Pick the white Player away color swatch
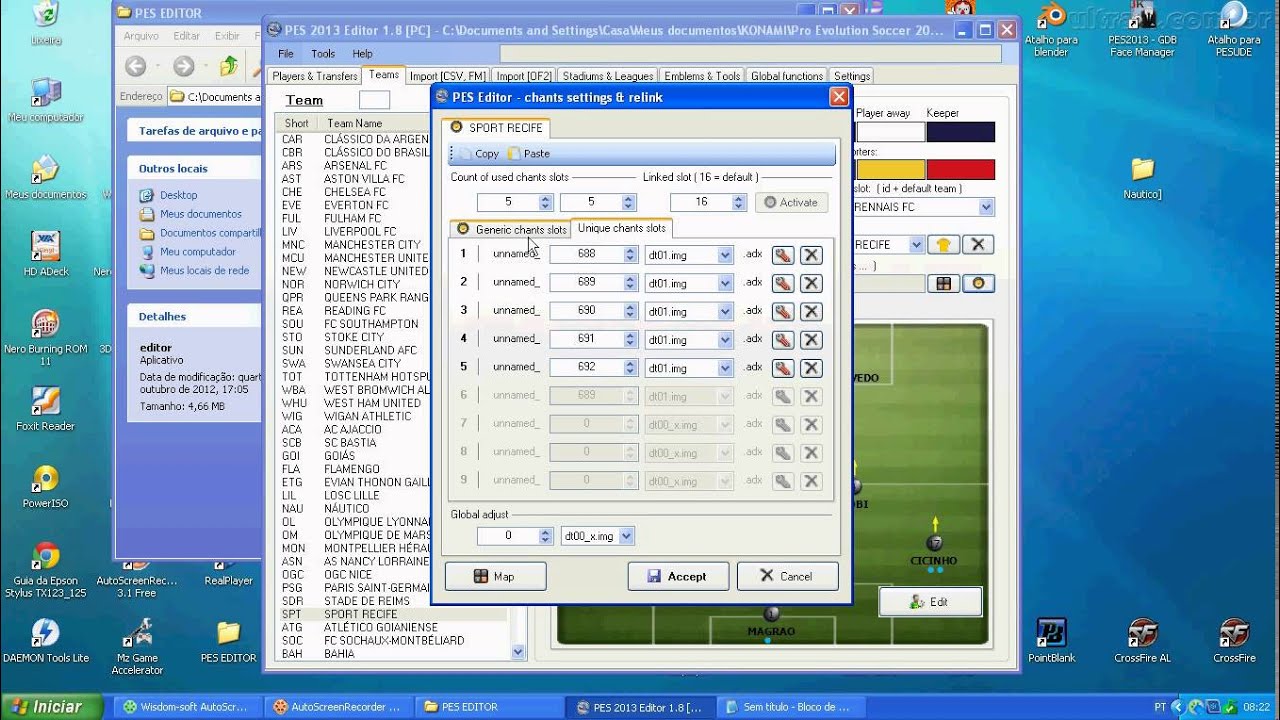This screenshot has width=1280, height=720. tap(888, 132)
